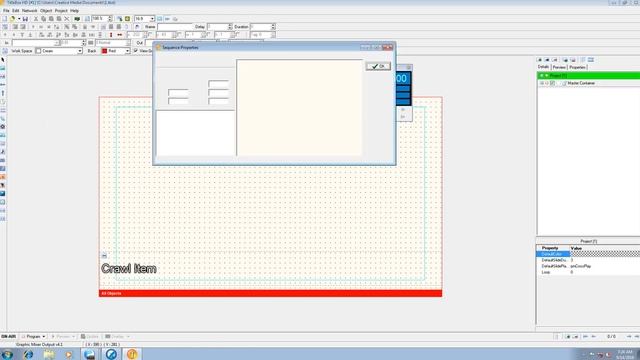Open the Object menu

[46, 11]
